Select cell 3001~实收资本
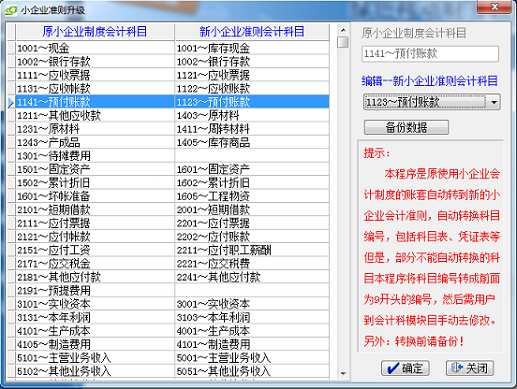Viewport: 517px width, 389px height. [x=252, y=304]
